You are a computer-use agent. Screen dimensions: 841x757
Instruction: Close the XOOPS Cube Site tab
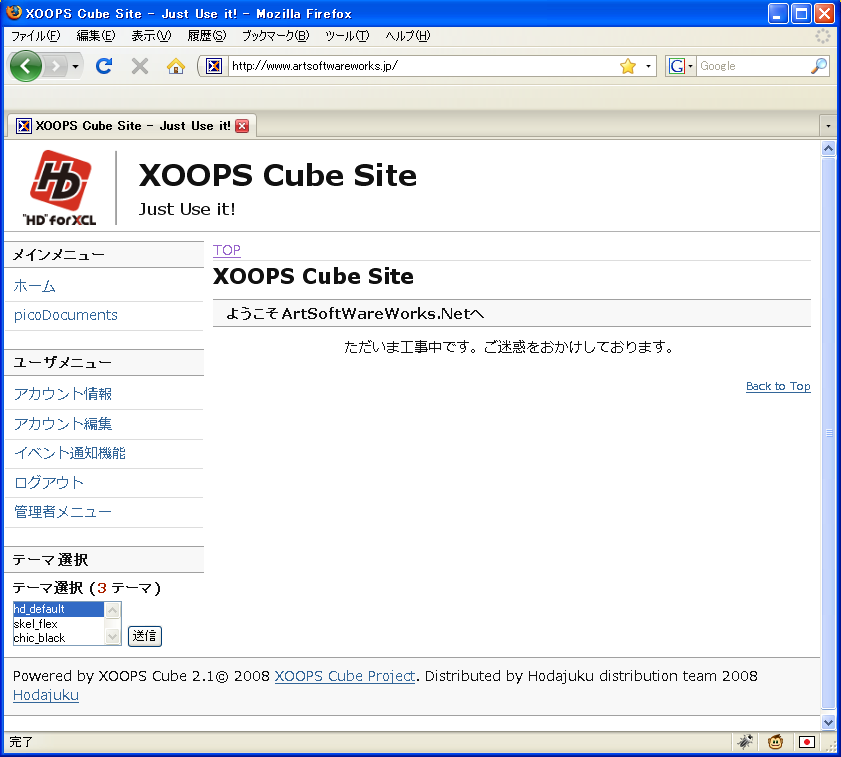pos(242,126)
